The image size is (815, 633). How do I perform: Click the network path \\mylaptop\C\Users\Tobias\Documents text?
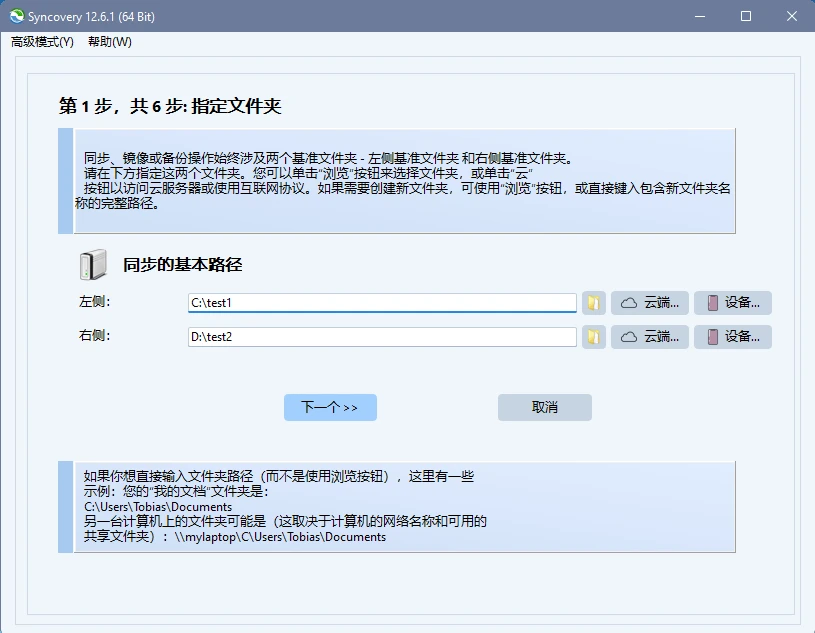280,537
